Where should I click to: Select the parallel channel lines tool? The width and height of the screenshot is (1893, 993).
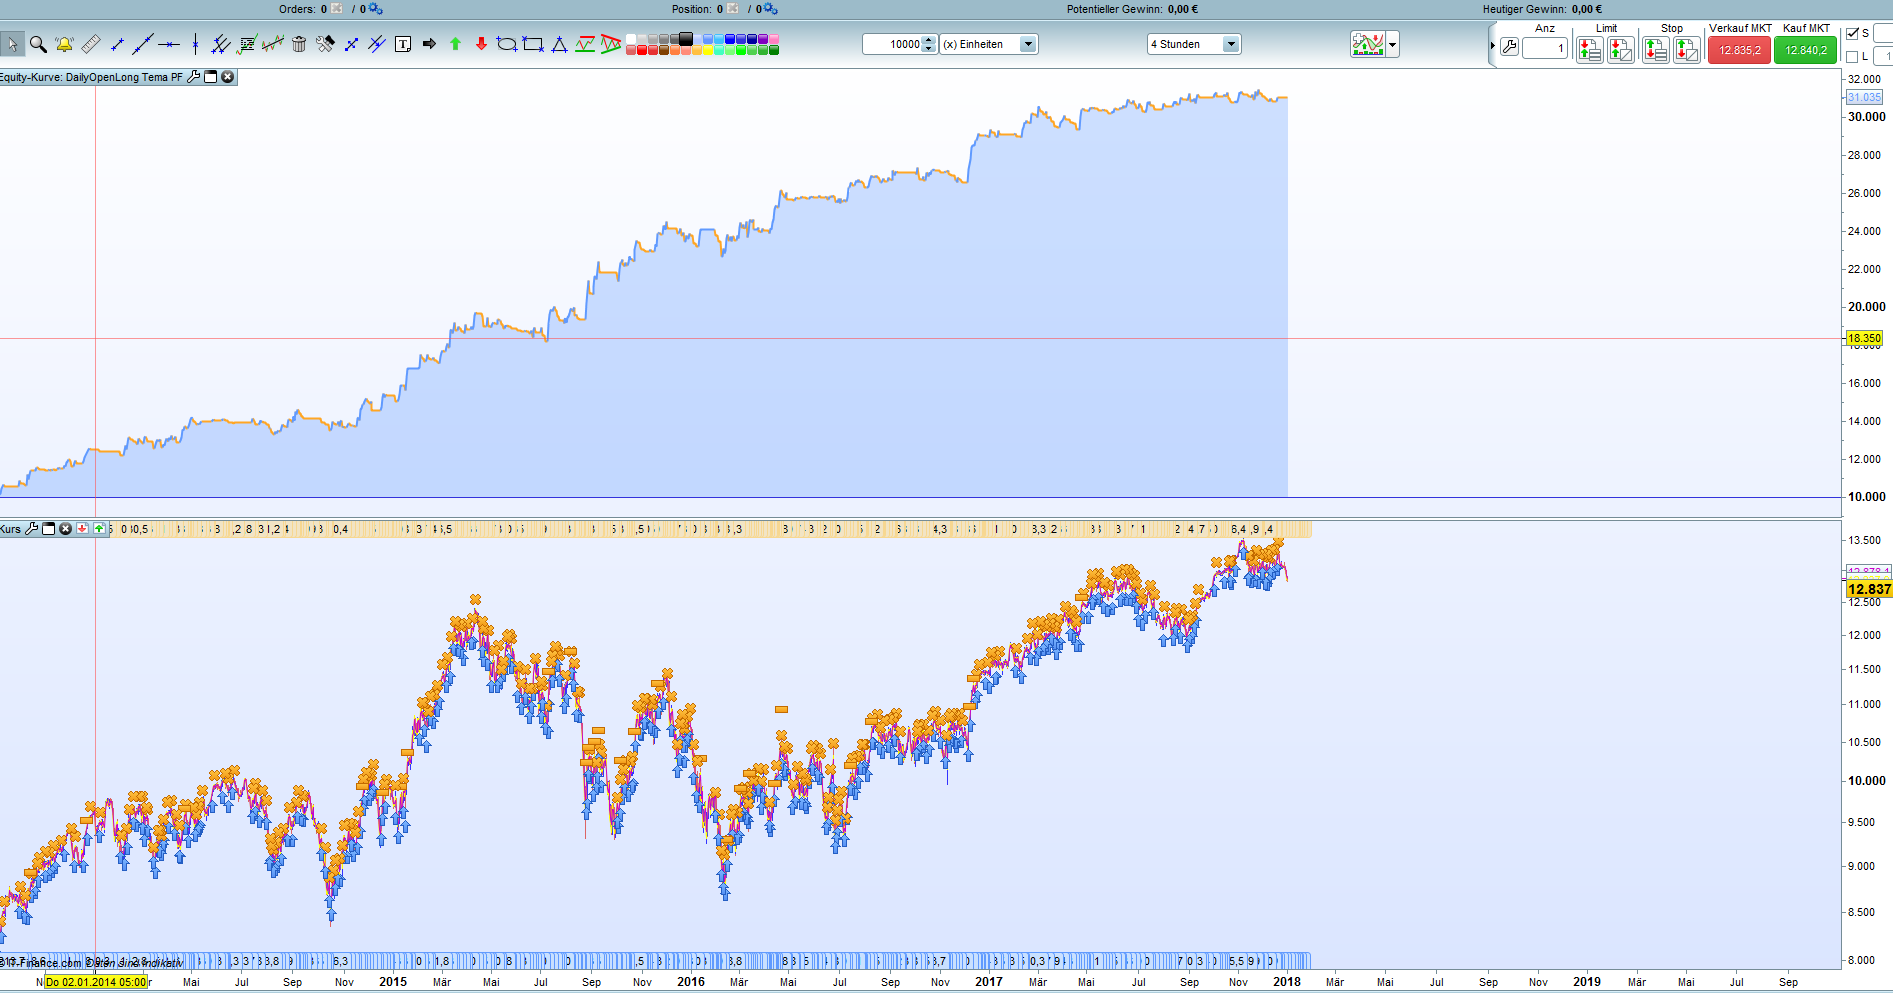[221, 44]
